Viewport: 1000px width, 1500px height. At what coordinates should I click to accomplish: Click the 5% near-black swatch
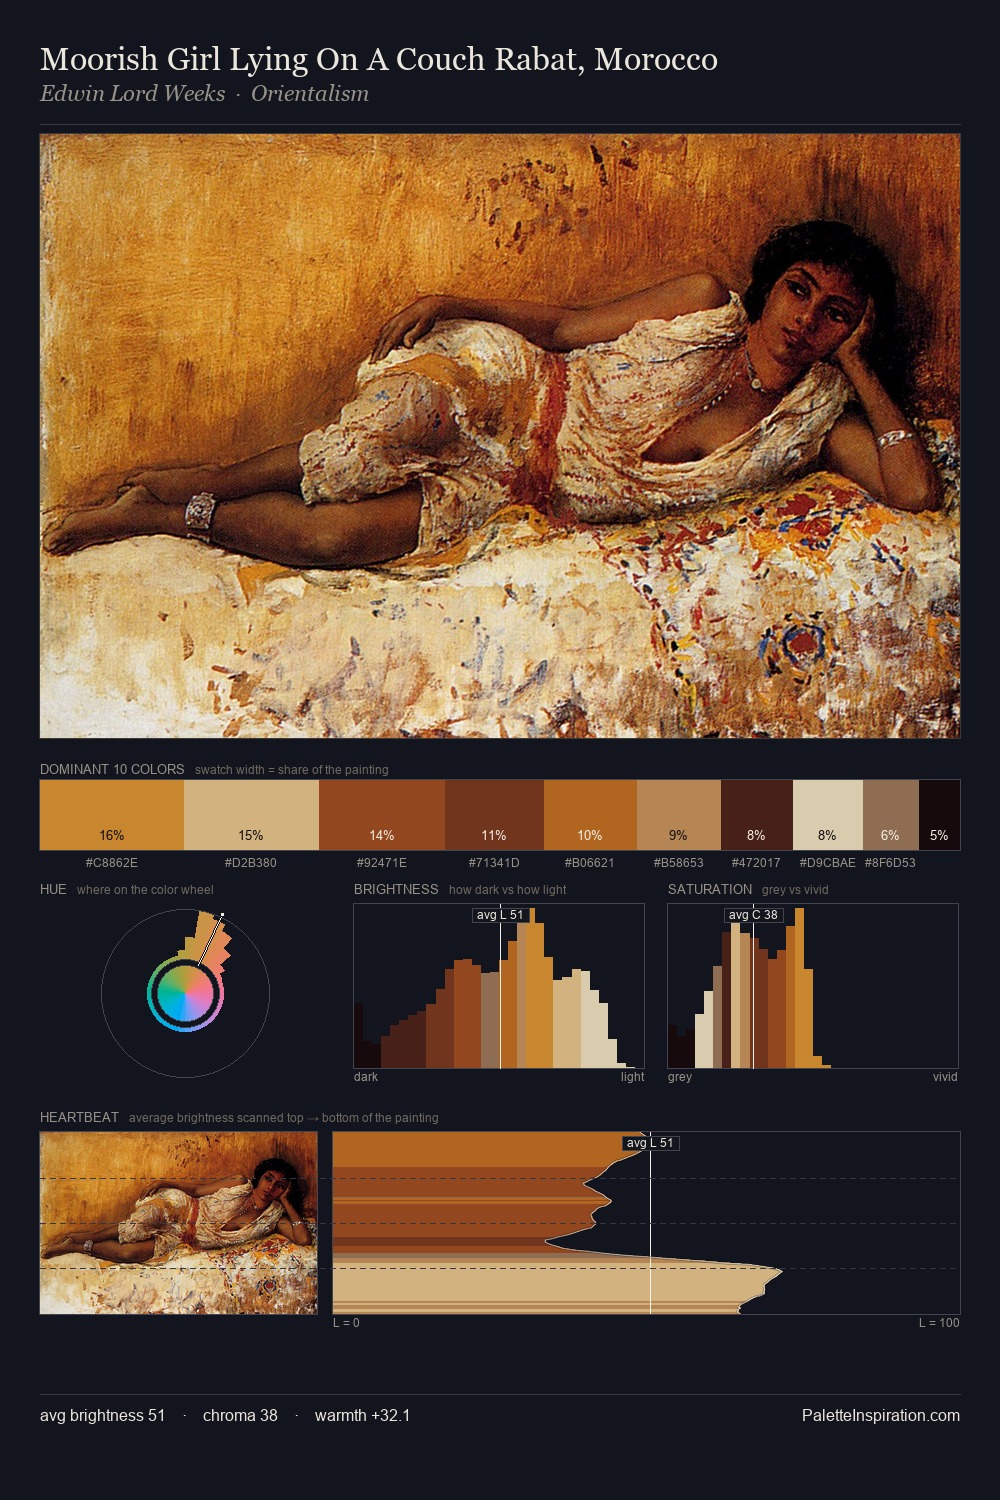939,815
